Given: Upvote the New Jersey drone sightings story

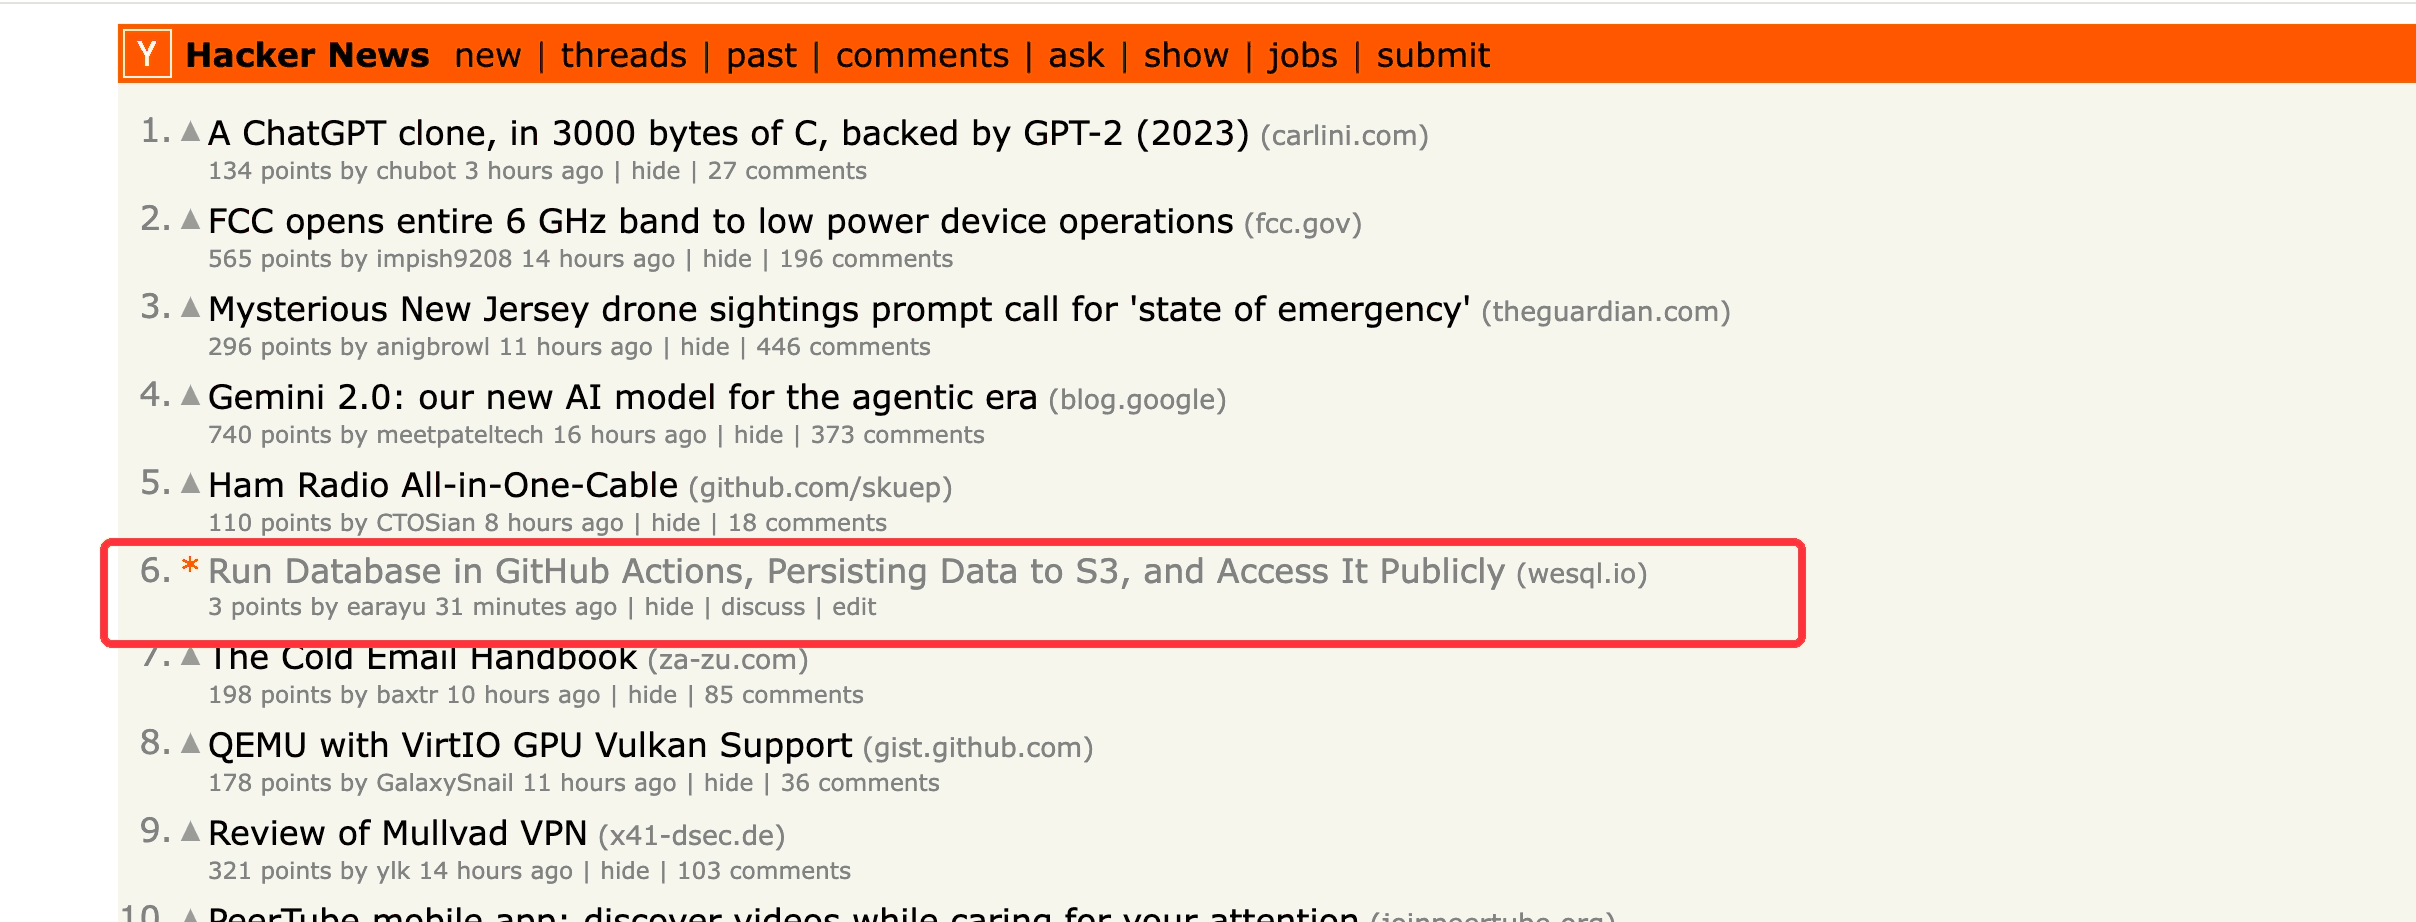Looking at the screenshot, I should point(191,308).
